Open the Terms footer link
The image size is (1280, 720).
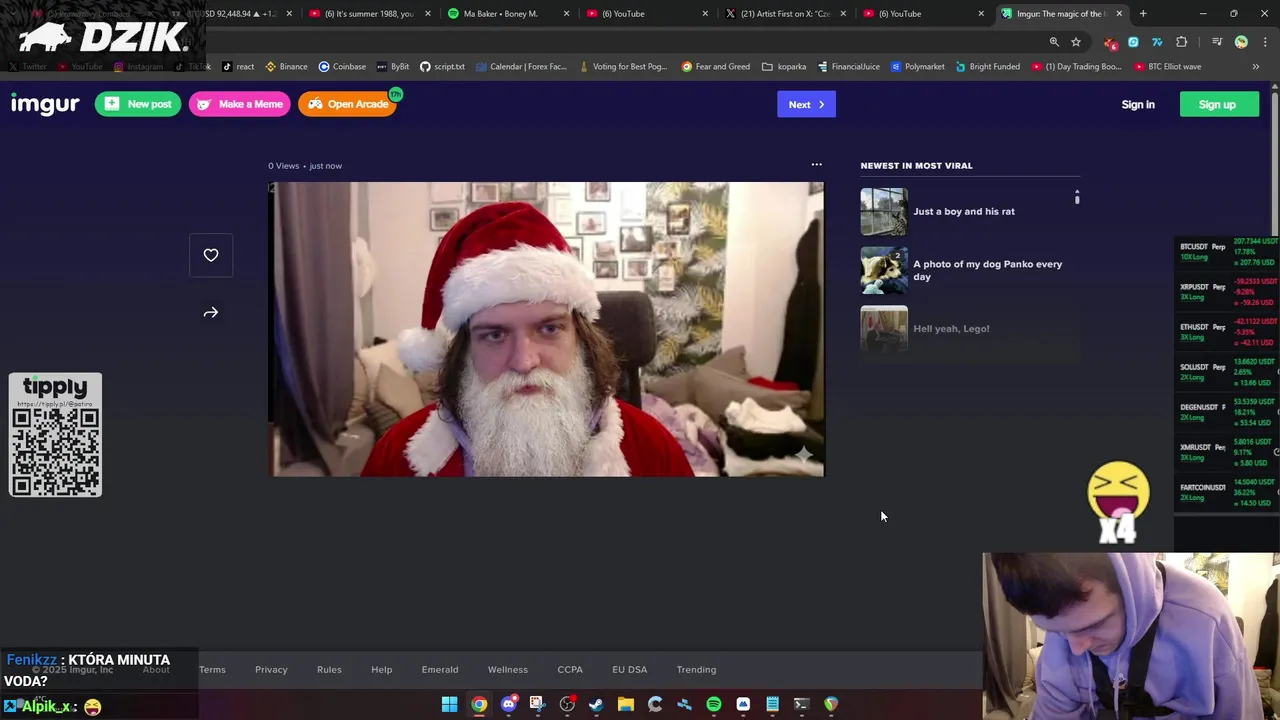coord(212,669)
